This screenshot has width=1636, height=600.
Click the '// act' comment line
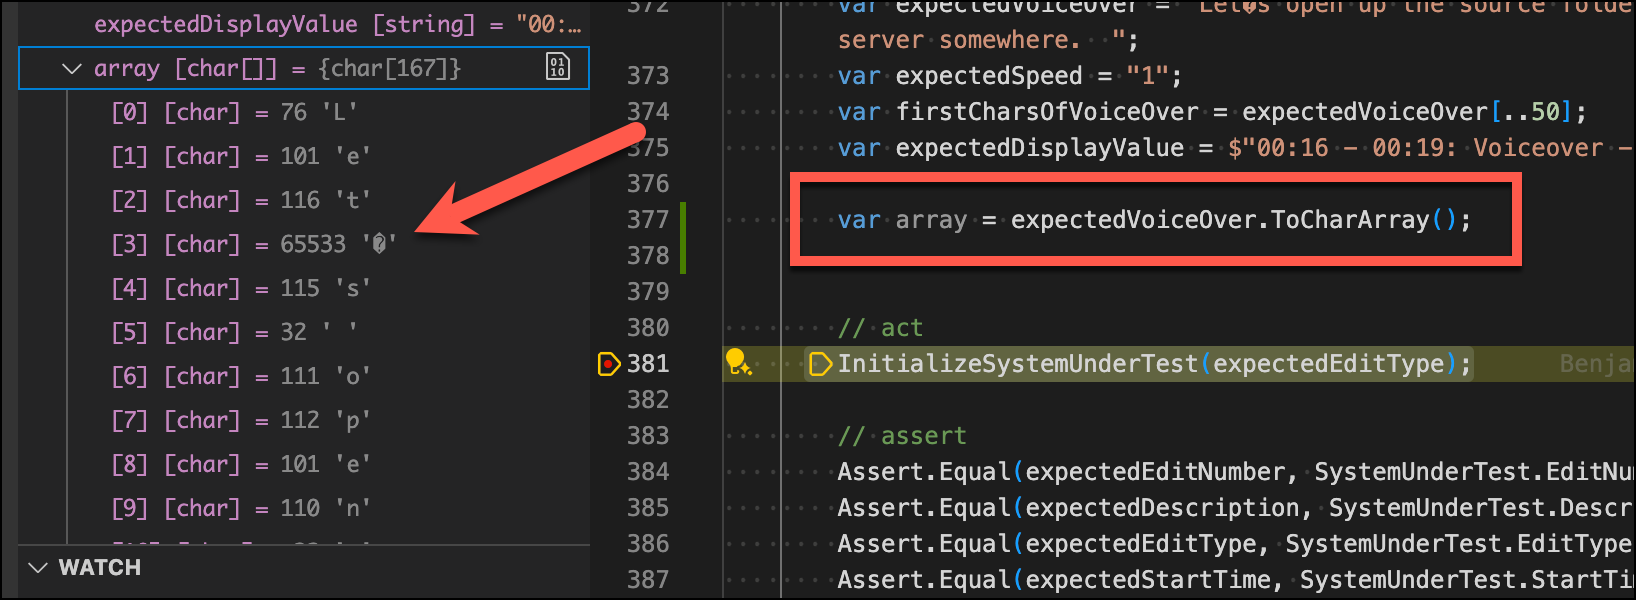880,328
